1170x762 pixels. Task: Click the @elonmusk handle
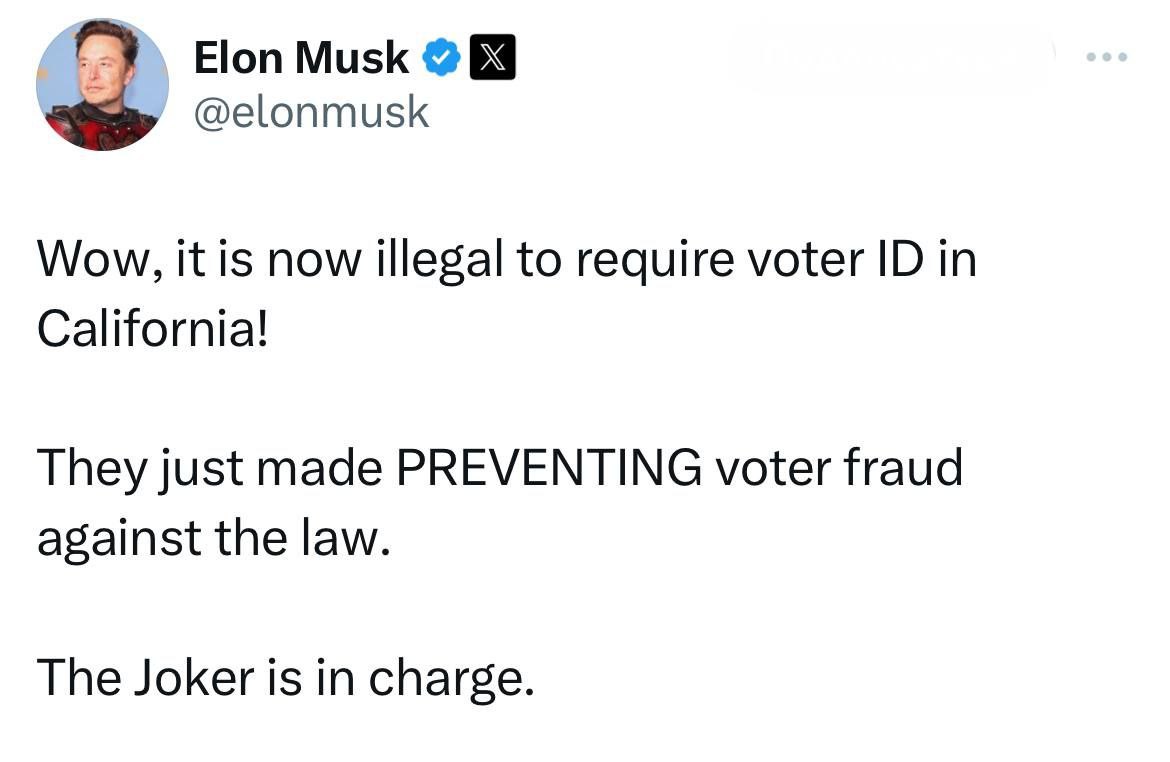point(310,112)
